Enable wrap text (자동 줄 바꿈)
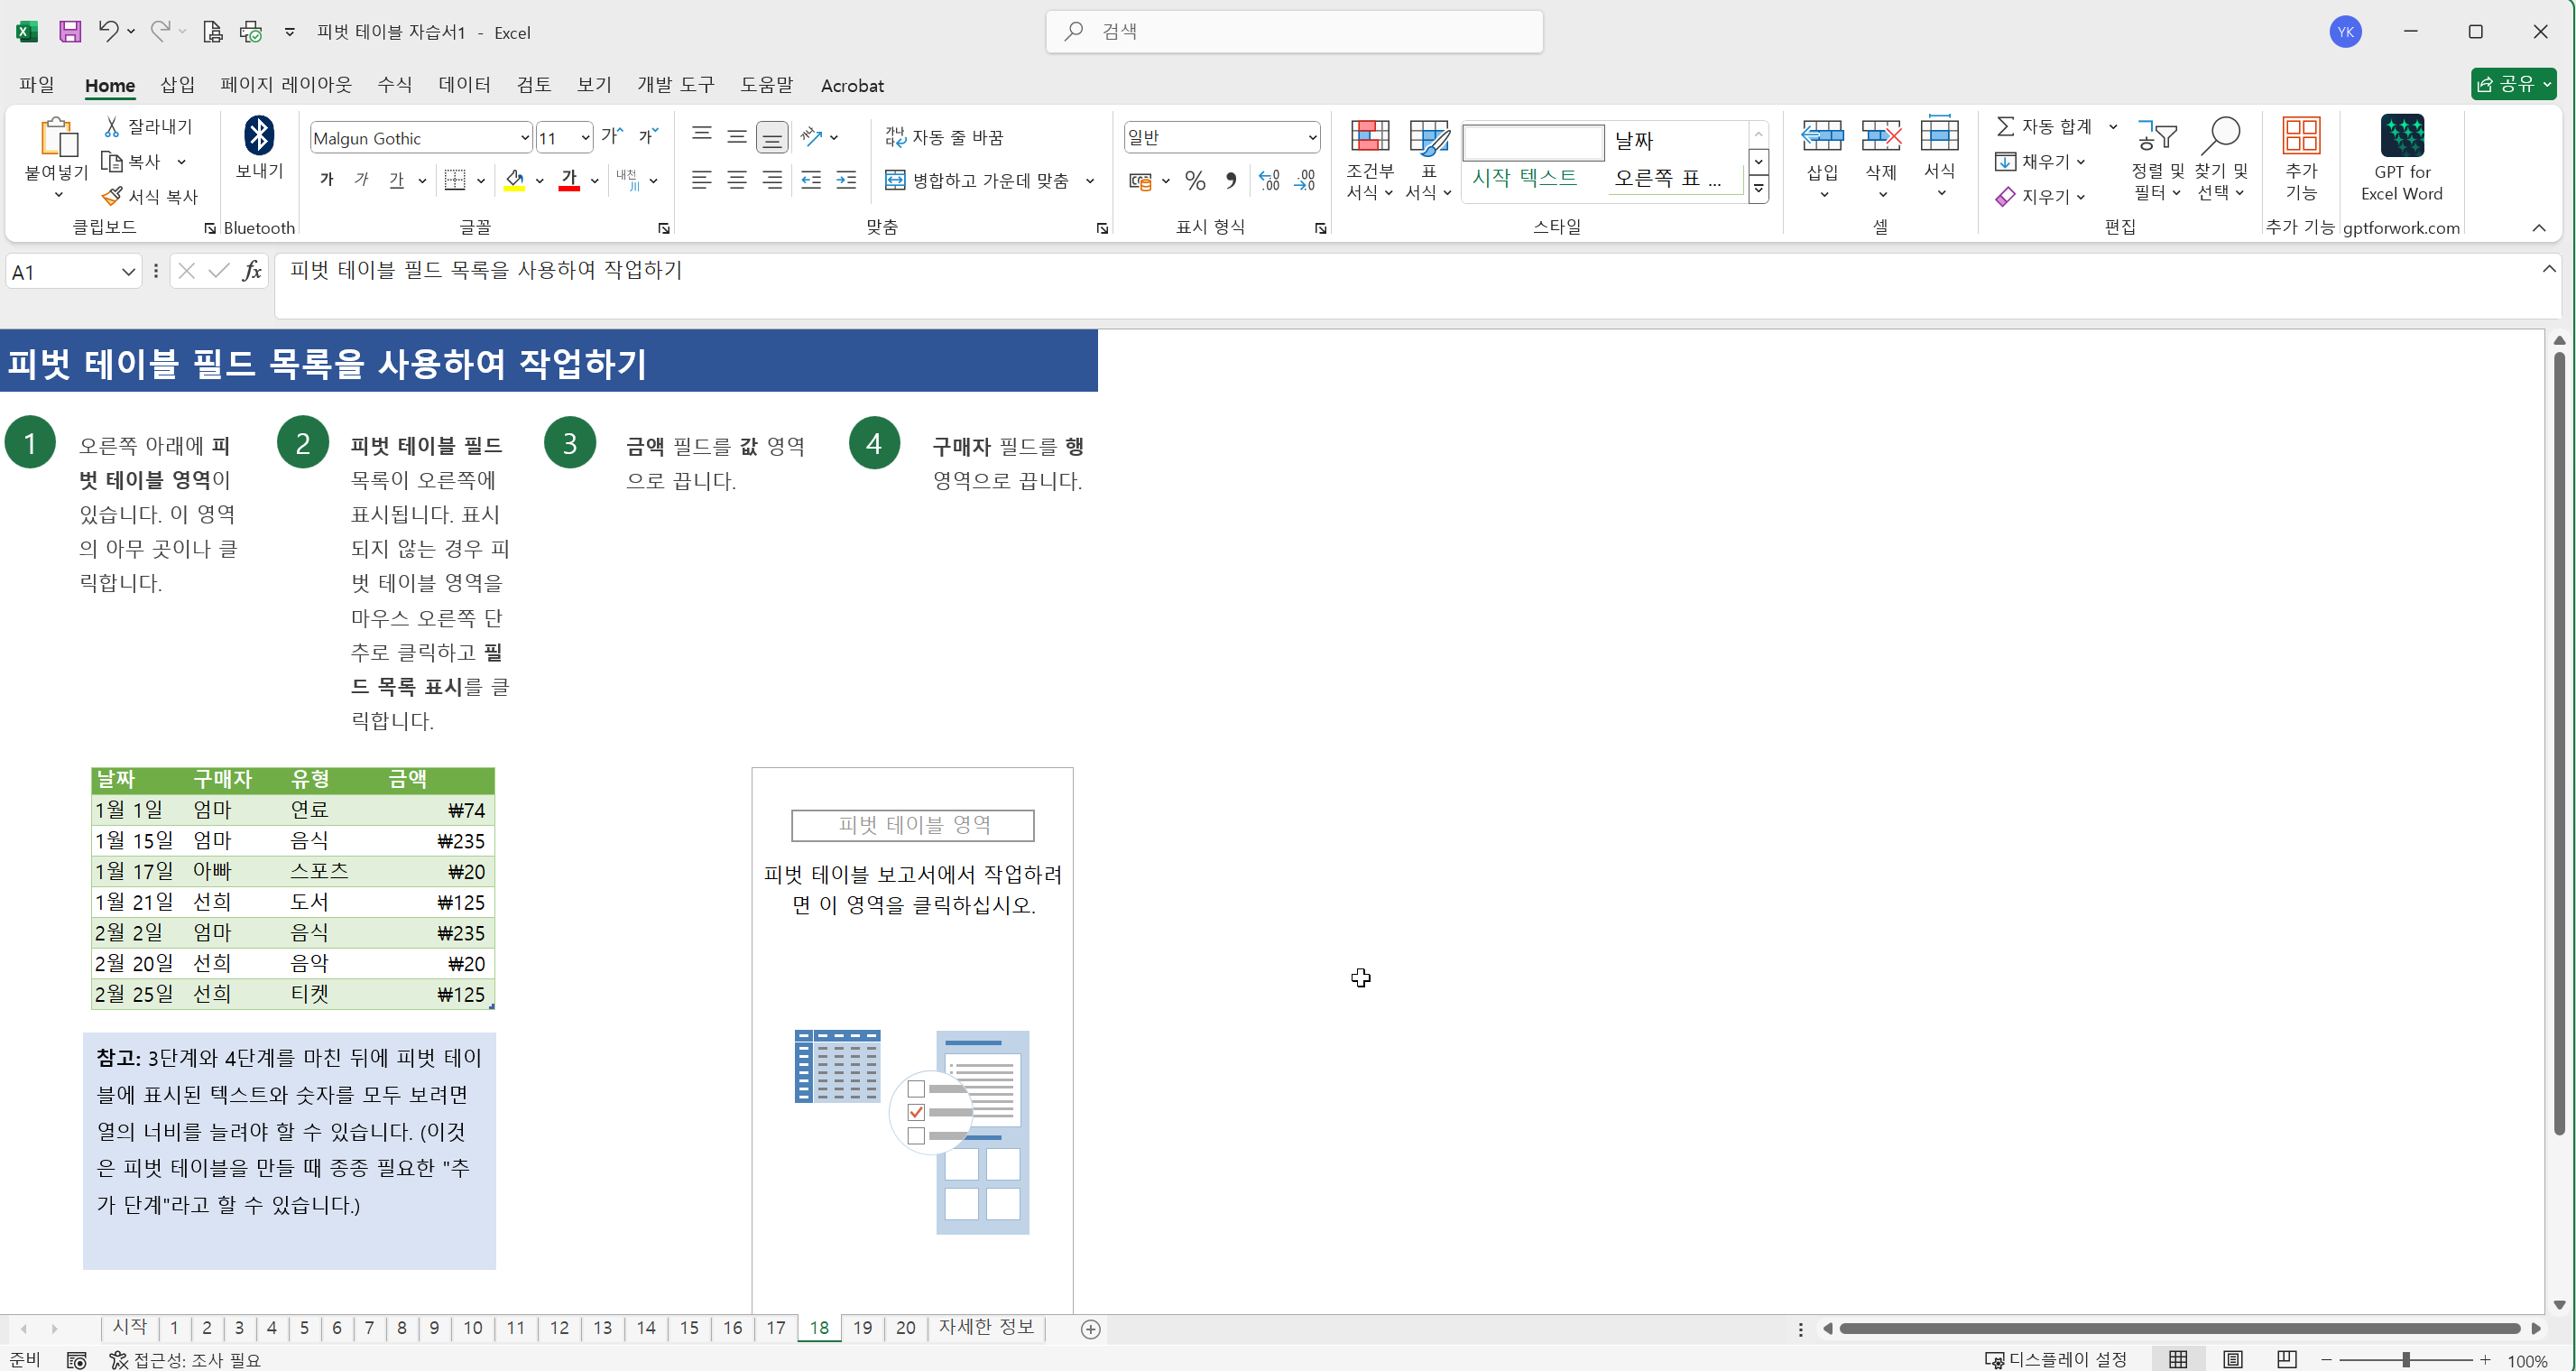The width and height of the screenshot is (2576, 1371). click(943, 136)
